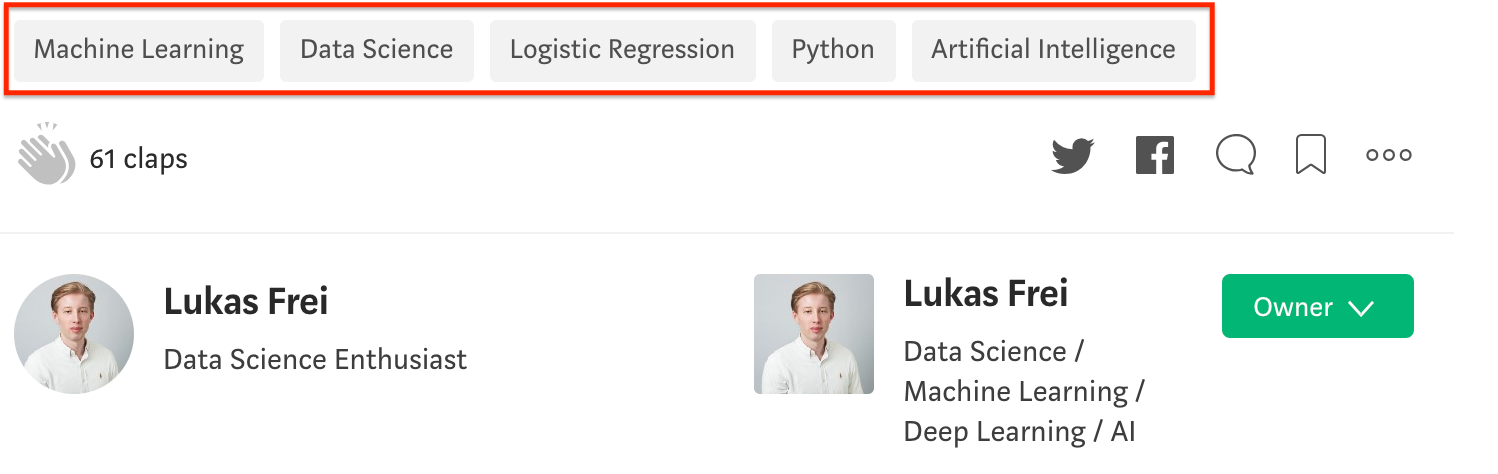Click the Lukas Frei name beside the Owner button
Image resolution: width=1498 pixels, height=474 pixels.
tap(986, 294)
